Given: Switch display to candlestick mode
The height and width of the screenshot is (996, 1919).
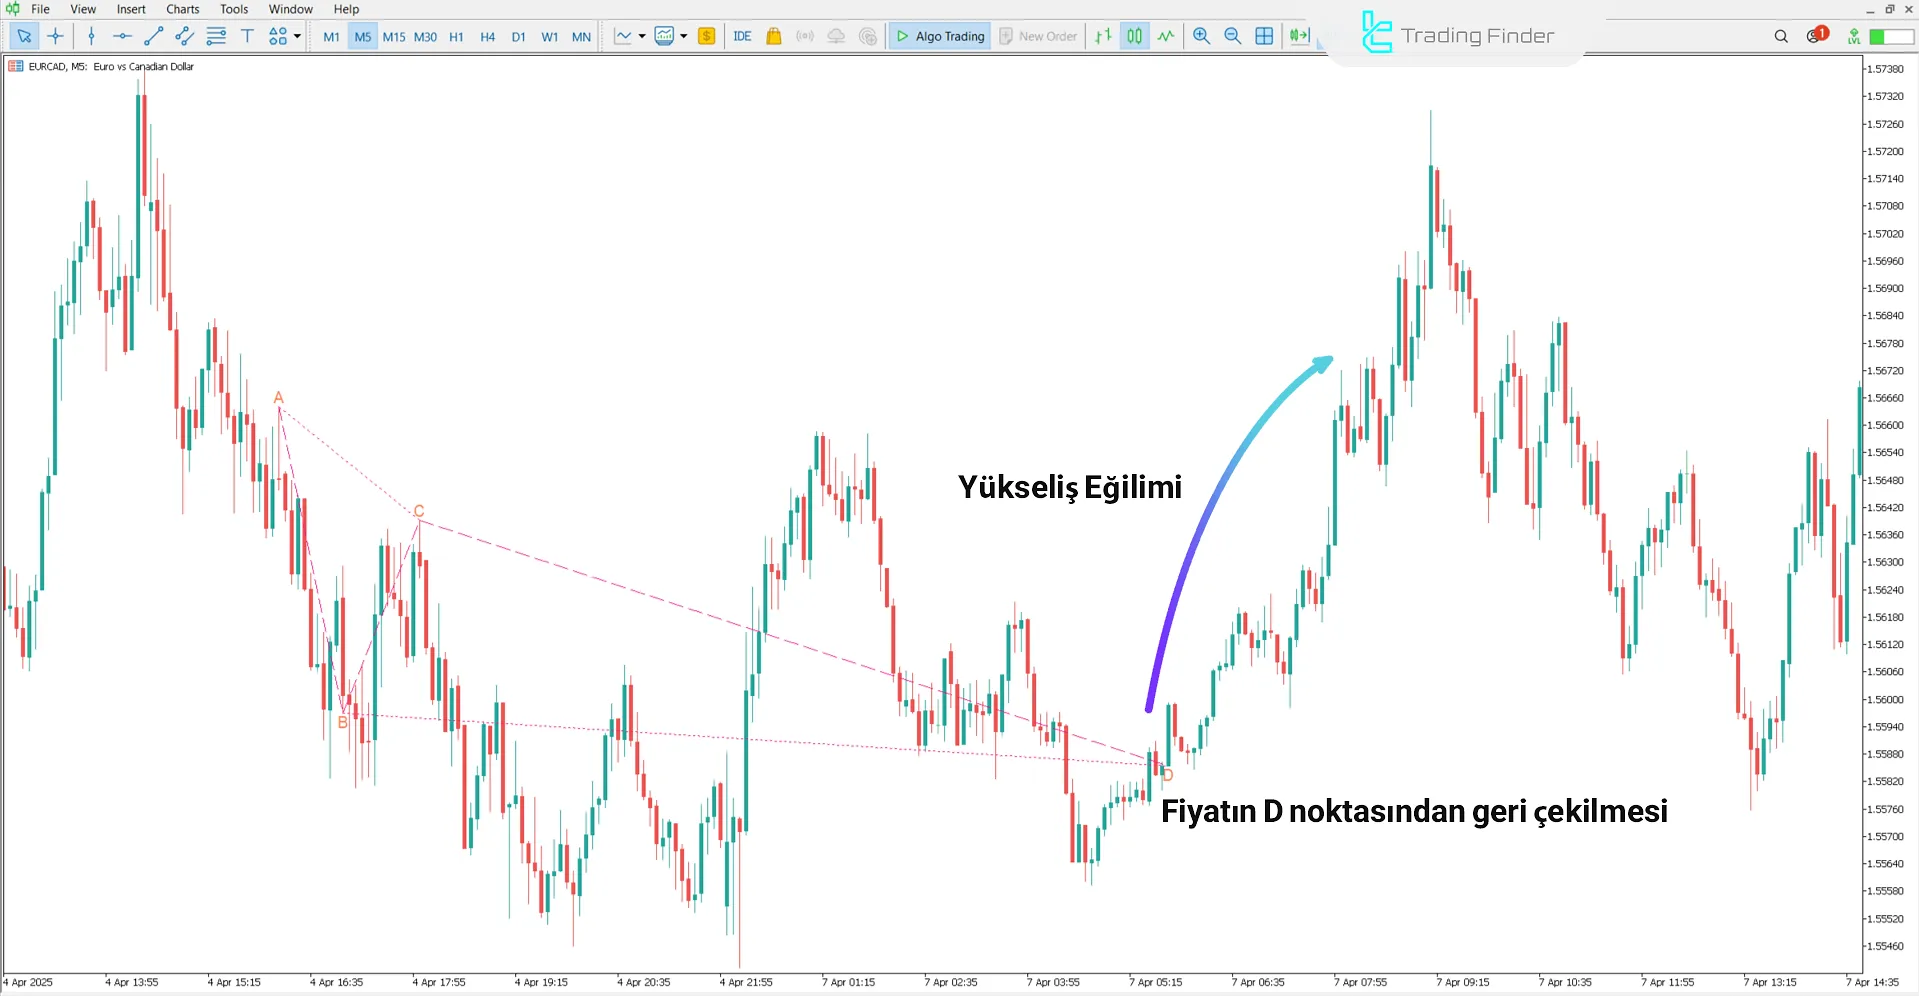Looking at the screenshot, I should pyautogui.click(x=1134, y=36).
